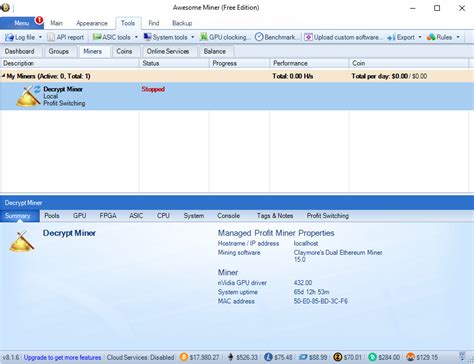This screenshot has width=474, height=364.
Task: Open the GPU details tab
Action: coord(79,216)
